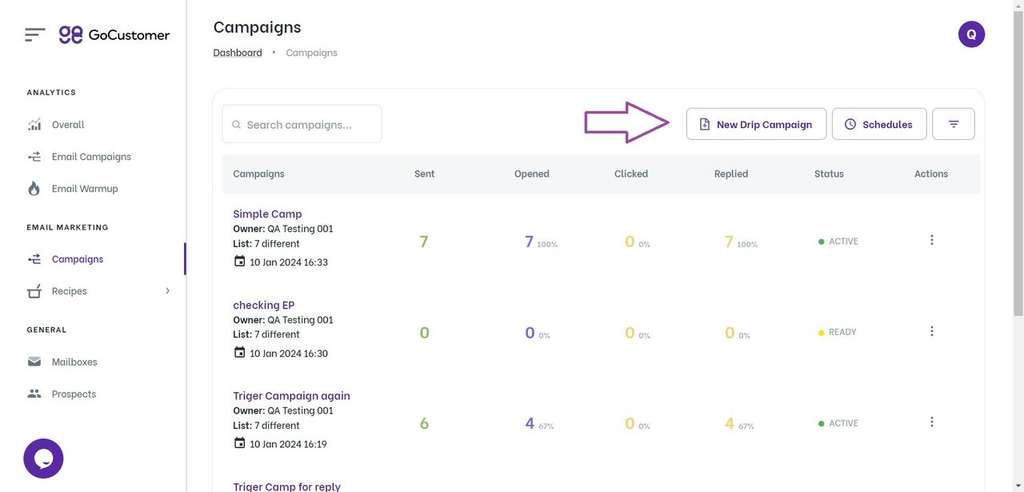Open actions menu for Triger Campaign again
This screenshot has width=1024, height=492.
tap(931, 422)
